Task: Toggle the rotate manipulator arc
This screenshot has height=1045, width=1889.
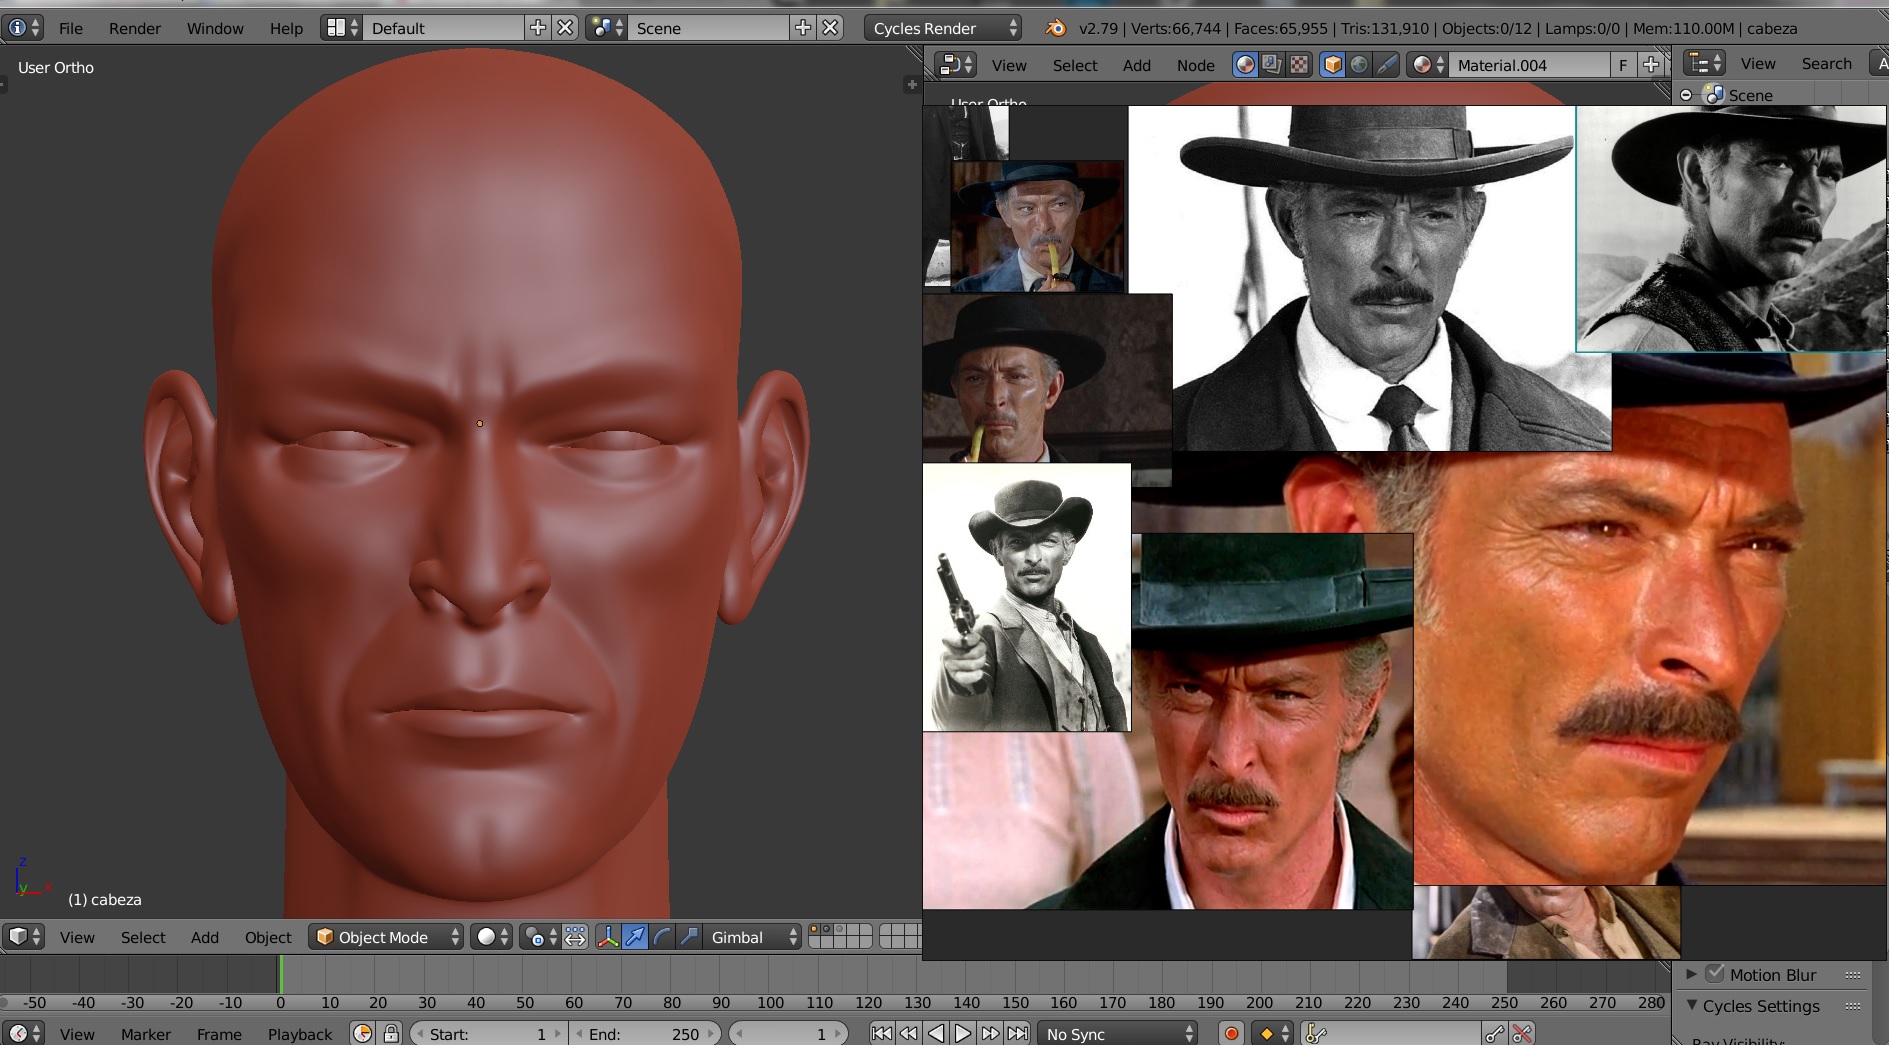Action: [x=662, y=937]
